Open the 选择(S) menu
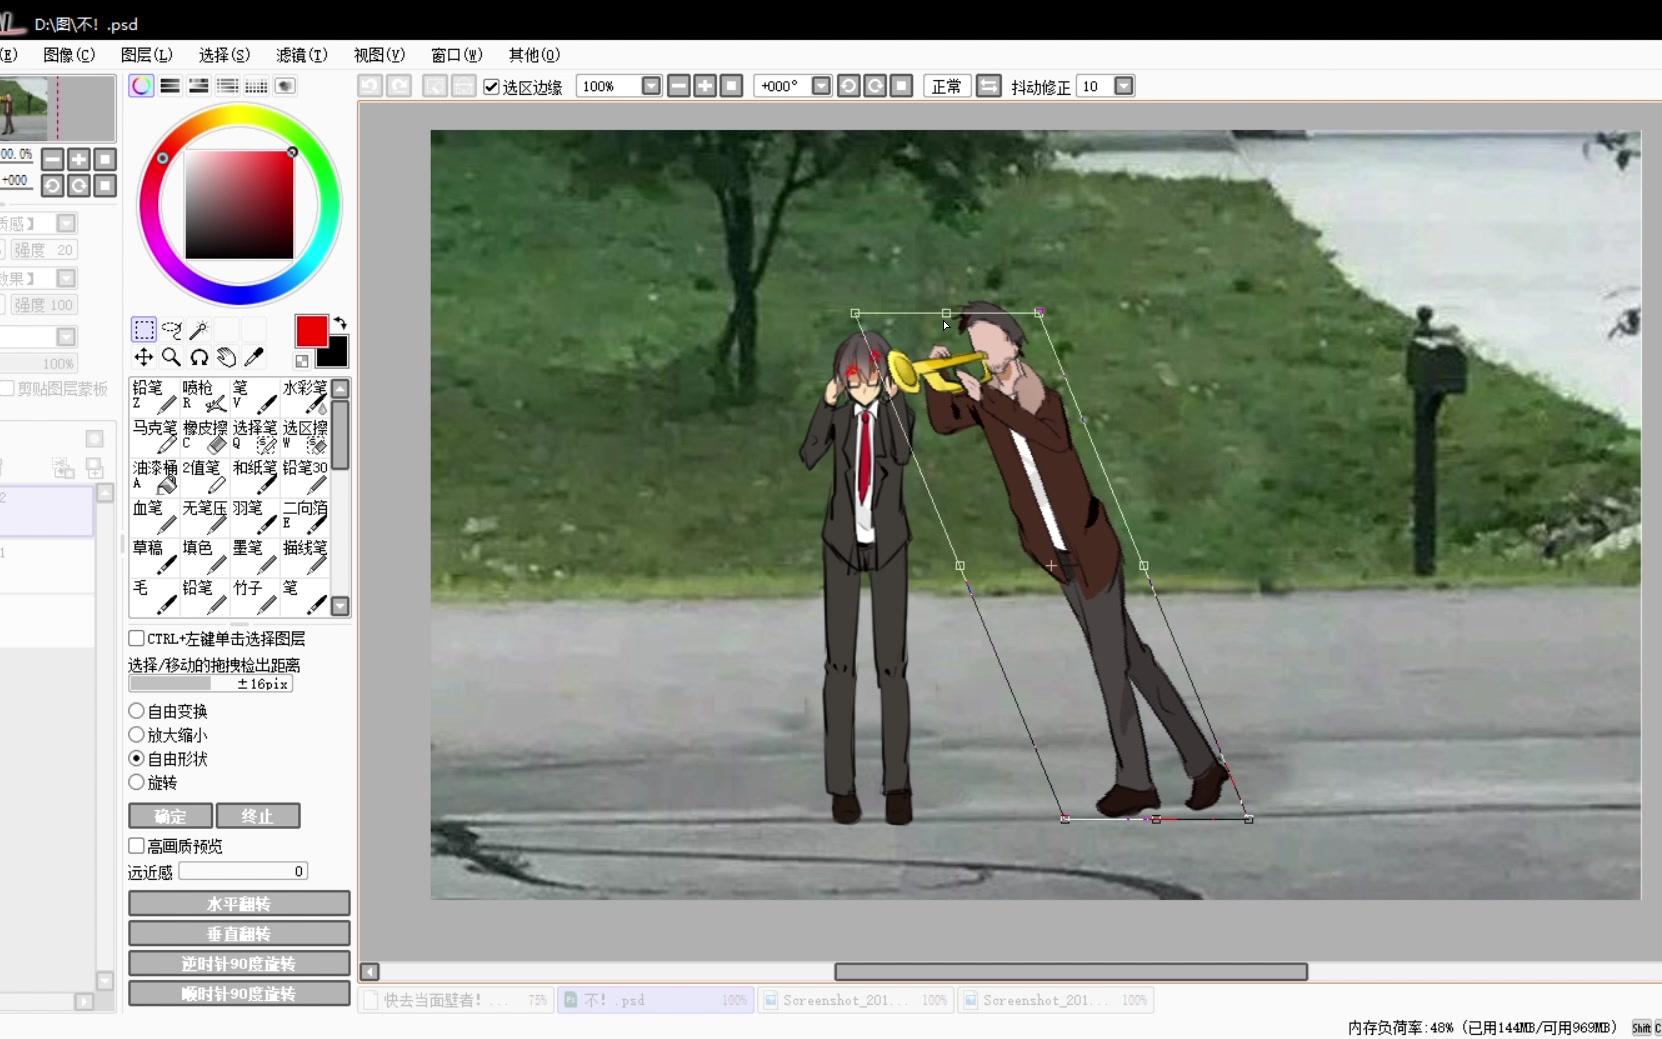Viewport: 1662px width, 1039px height. click(x=224, y=55)
